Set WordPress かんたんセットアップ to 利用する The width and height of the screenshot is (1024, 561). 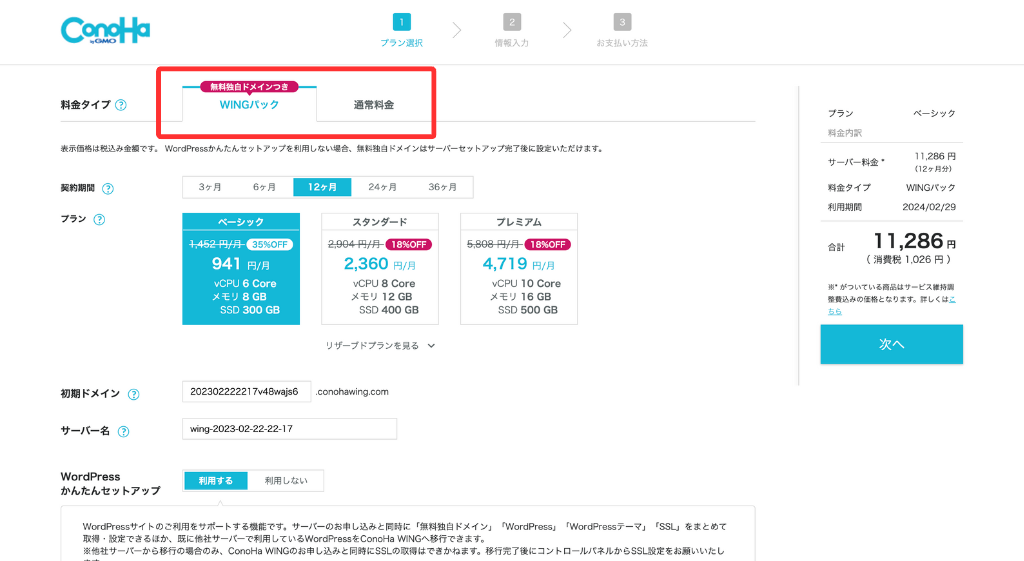[216, 481]
